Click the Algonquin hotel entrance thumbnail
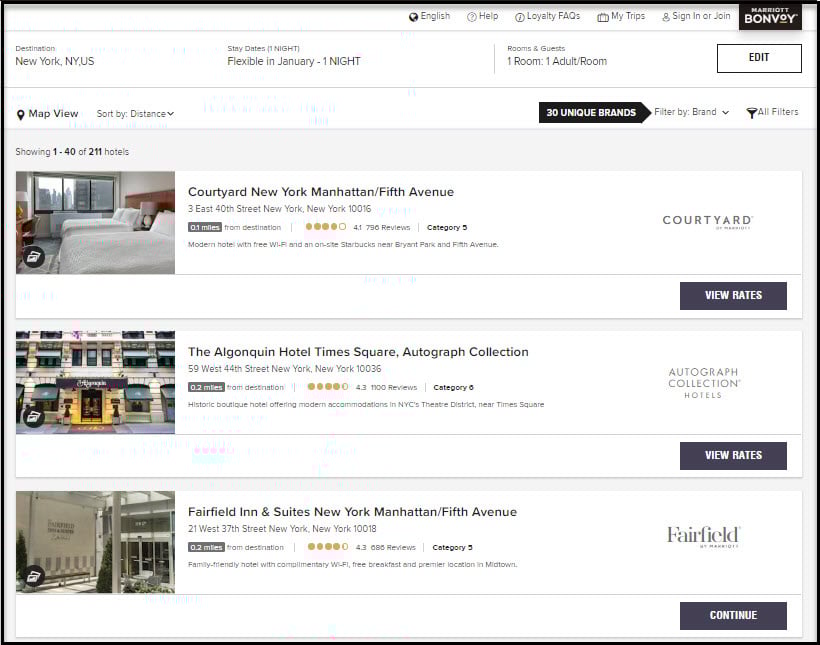The height and width of the screenshot is (645, 820). pyautogui.click(x=95, y=382)
